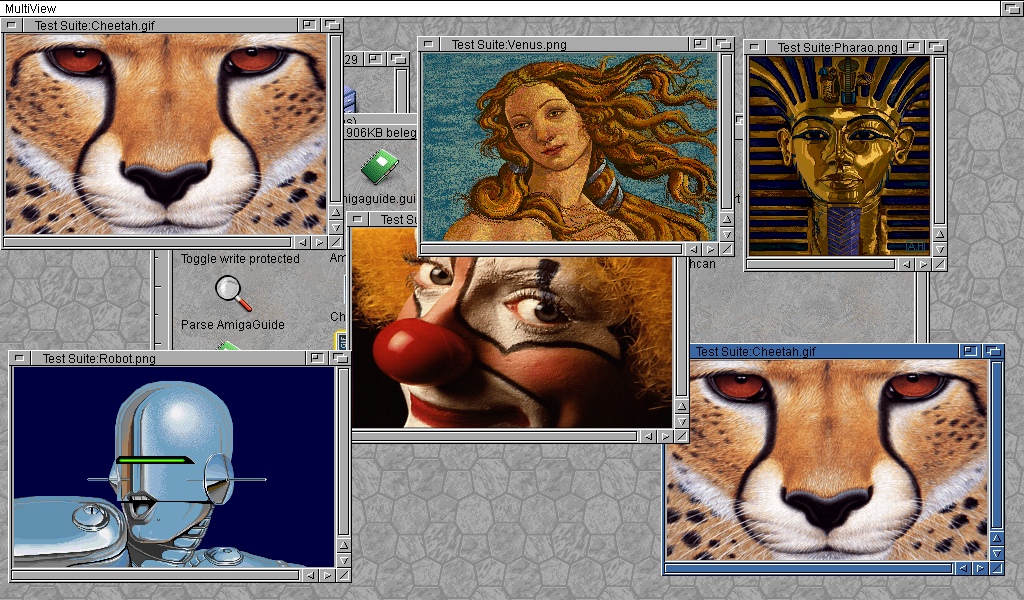The image size is (1024, 600).
Task: Click the horizontal scrollbar in Robot.png window
Action: point(157,575)
